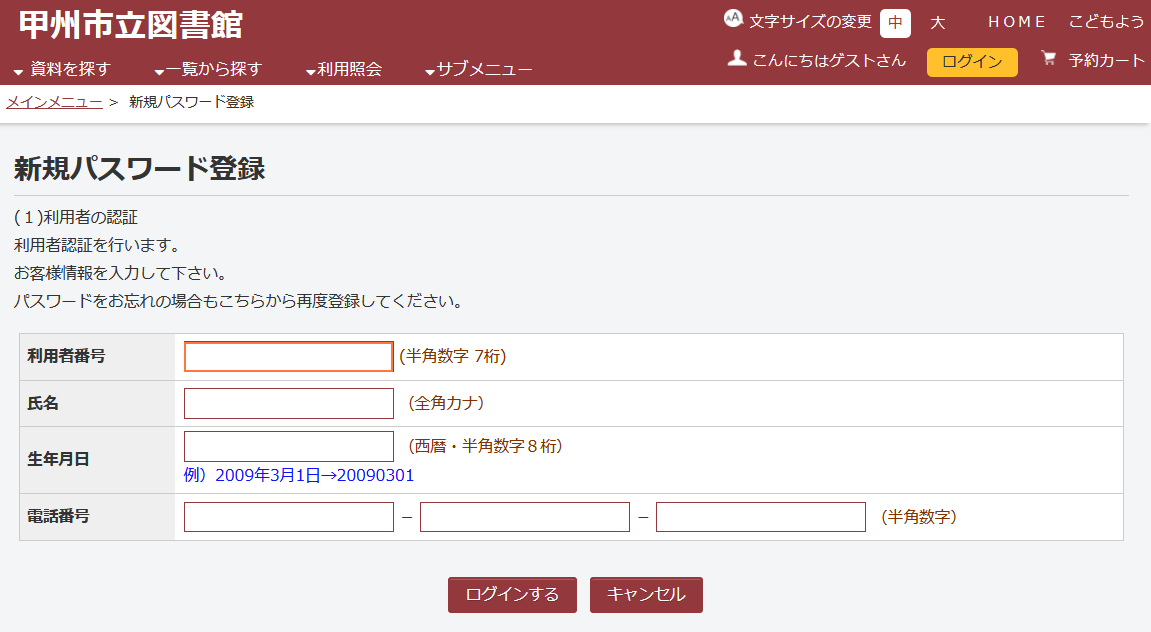Image resolution: width=1151 pixels, height=632 pixels.
Task: Focus the 氏名 input field
Action: click(x=288, y=404)
